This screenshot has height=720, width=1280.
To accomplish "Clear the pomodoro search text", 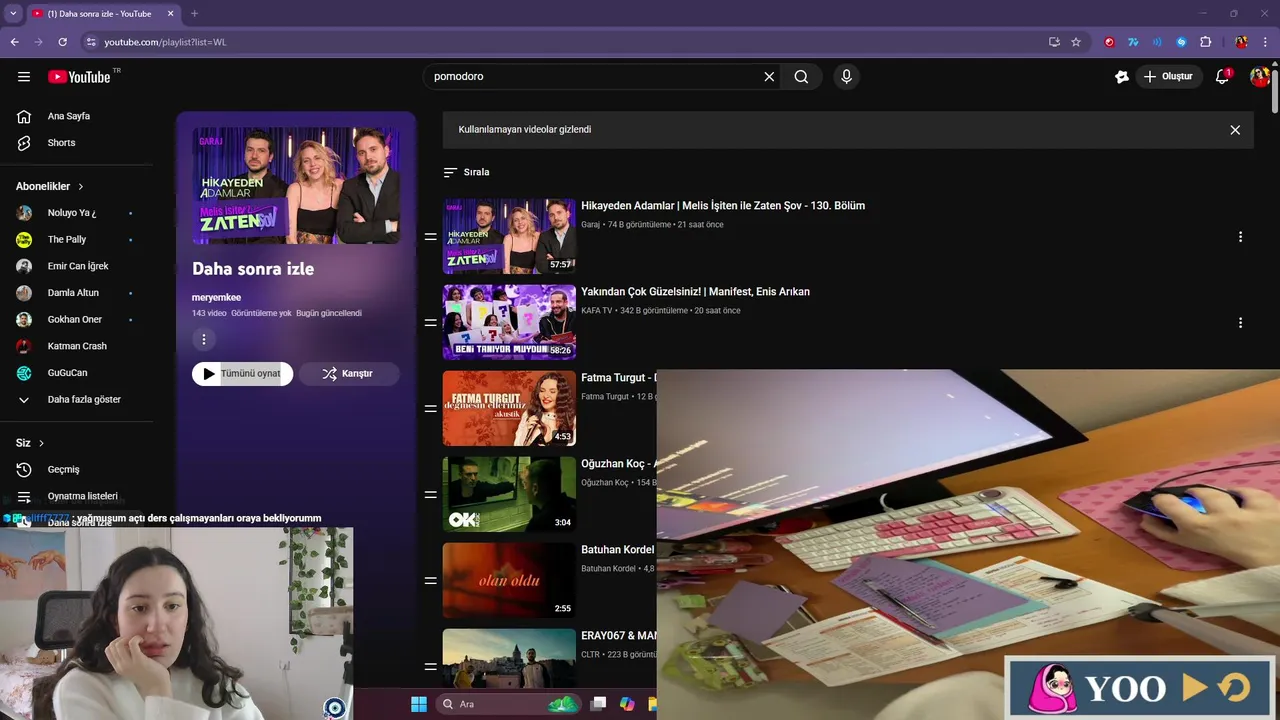I will [769, 77].
